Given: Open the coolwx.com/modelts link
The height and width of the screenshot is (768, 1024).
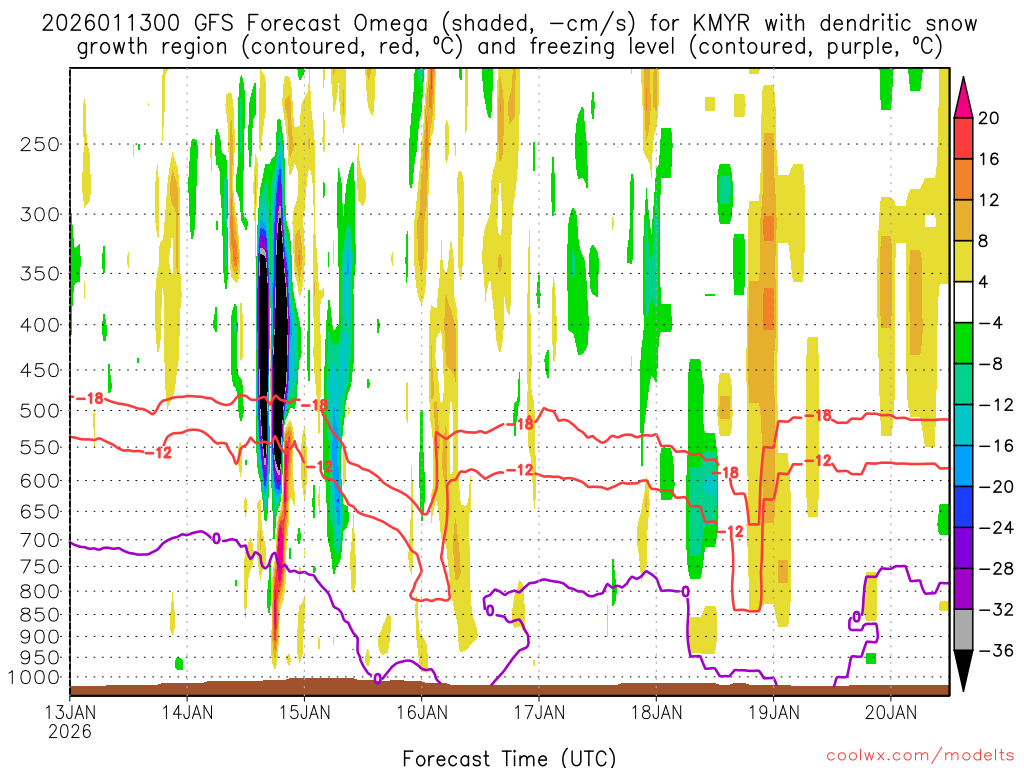Looking at the screenshot, I should click(920, 756).
